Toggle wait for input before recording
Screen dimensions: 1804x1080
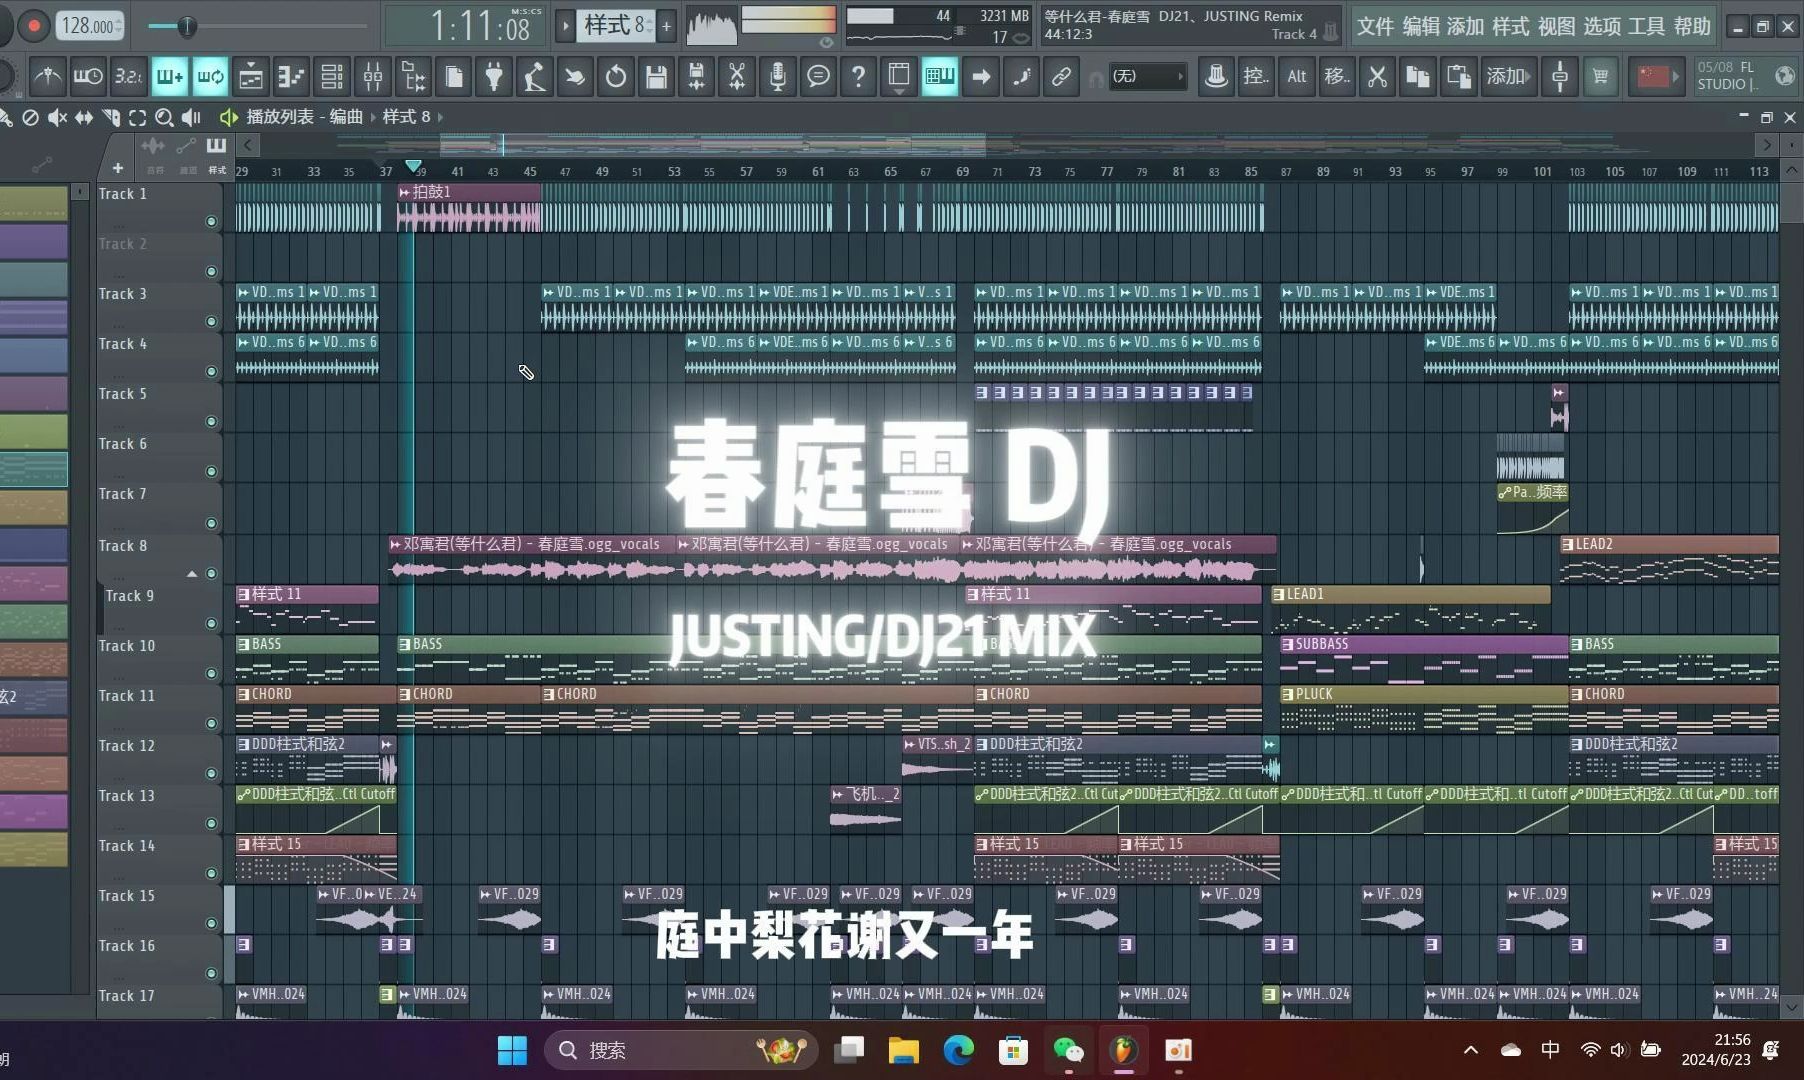pos(88,76)
